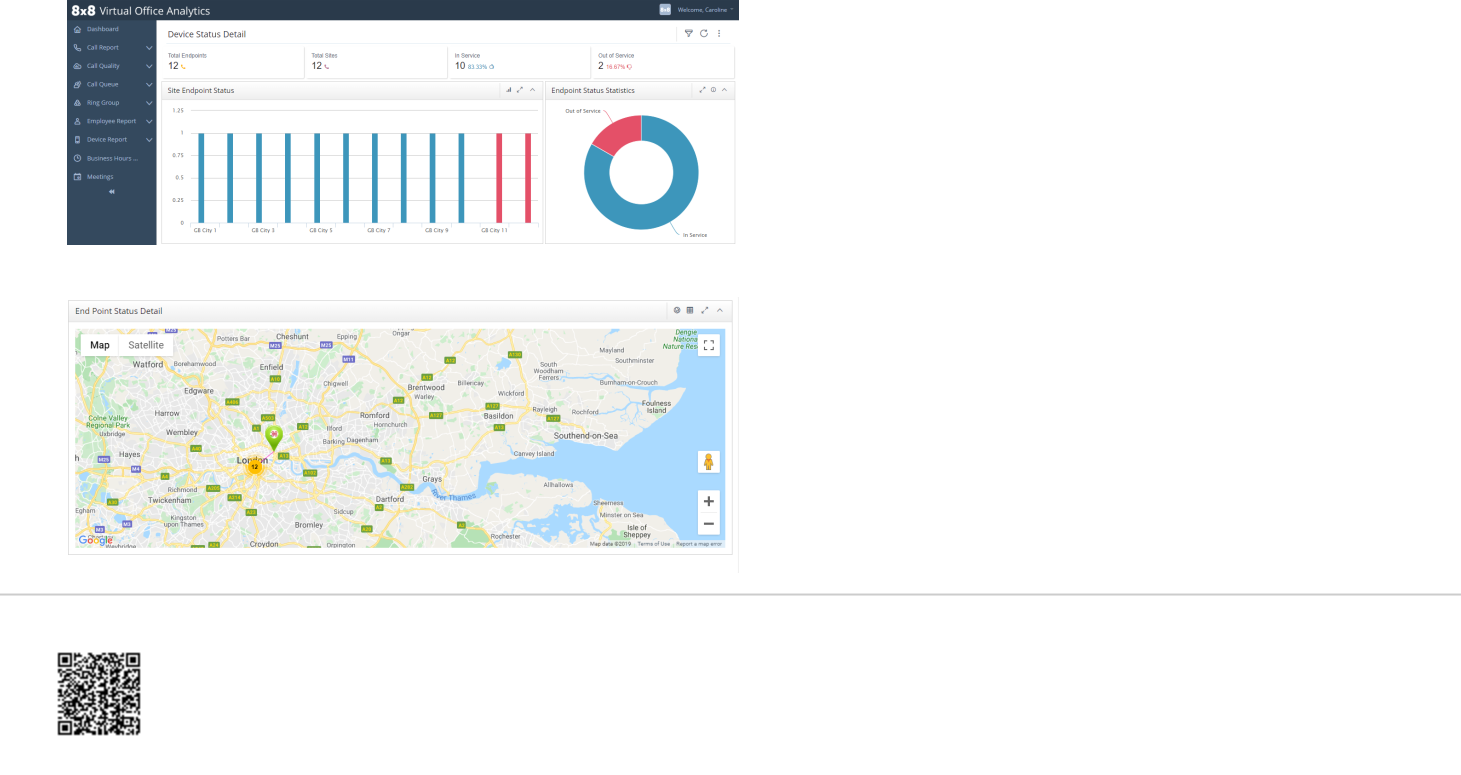Image resolution: width=1461 pixels, height=775 pixels.
Task: Expand the Employee Report submenu chevron
Action: point(149,122)
